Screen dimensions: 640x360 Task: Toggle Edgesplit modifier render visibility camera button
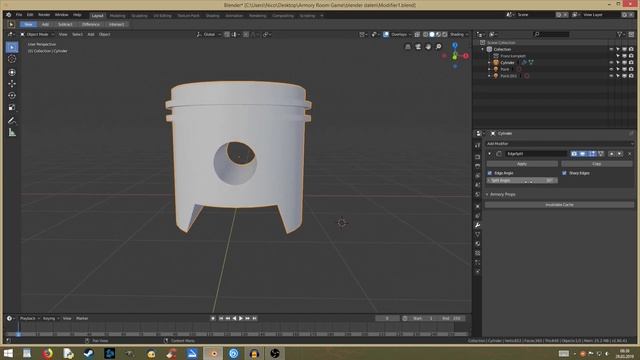click(574, 154)
